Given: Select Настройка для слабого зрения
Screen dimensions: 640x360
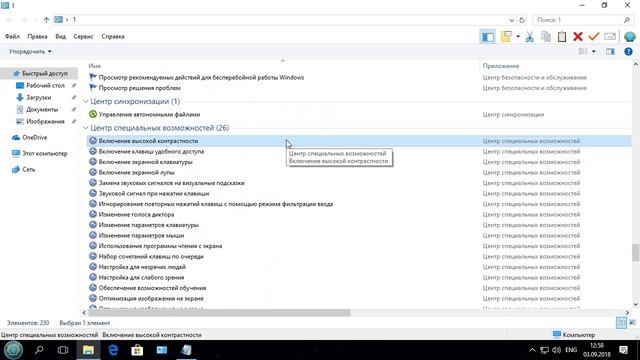Looking at the screenshot, I should tap(141, 278).
